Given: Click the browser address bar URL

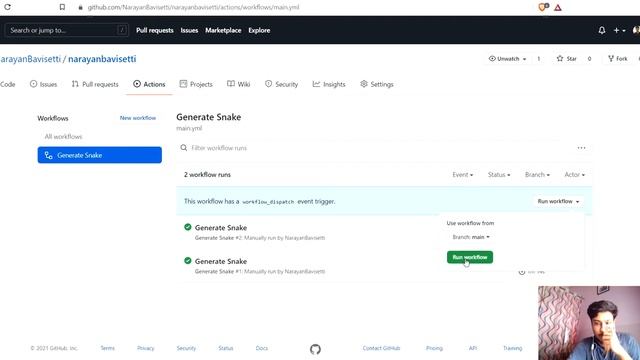Looking at the screenshot, I should (x=193, y=7).
